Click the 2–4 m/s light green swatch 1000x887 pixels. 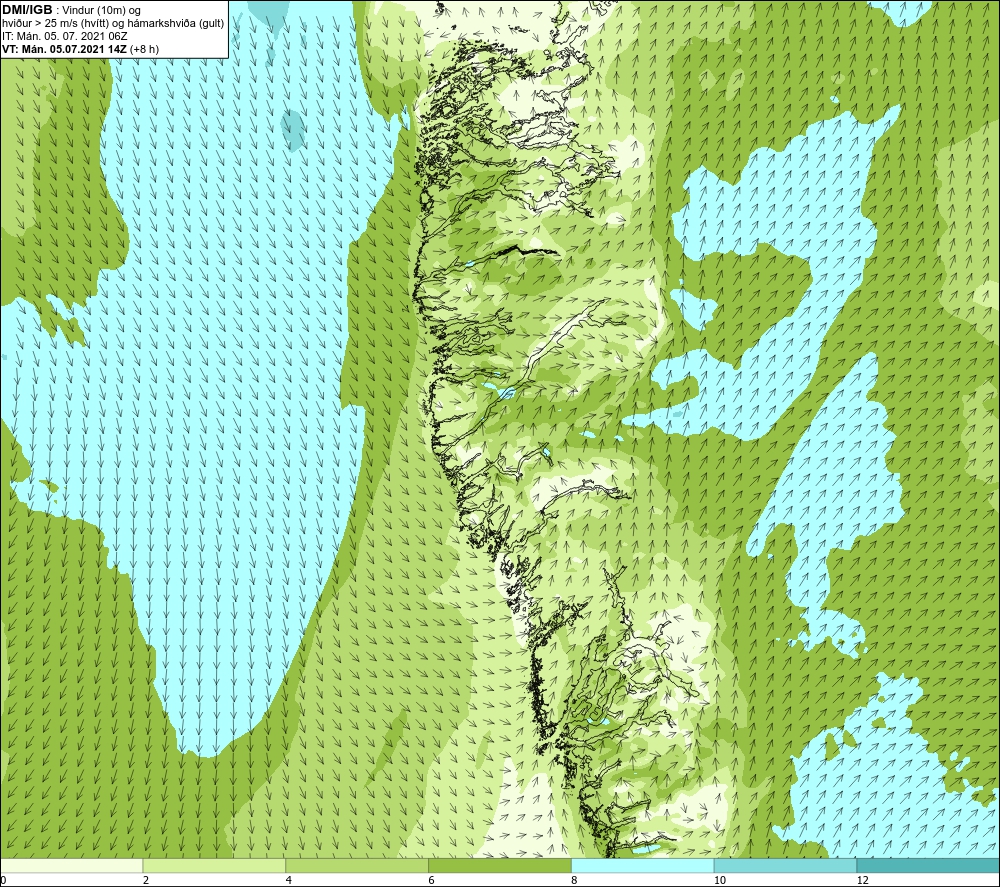click(x=214, y=865)
